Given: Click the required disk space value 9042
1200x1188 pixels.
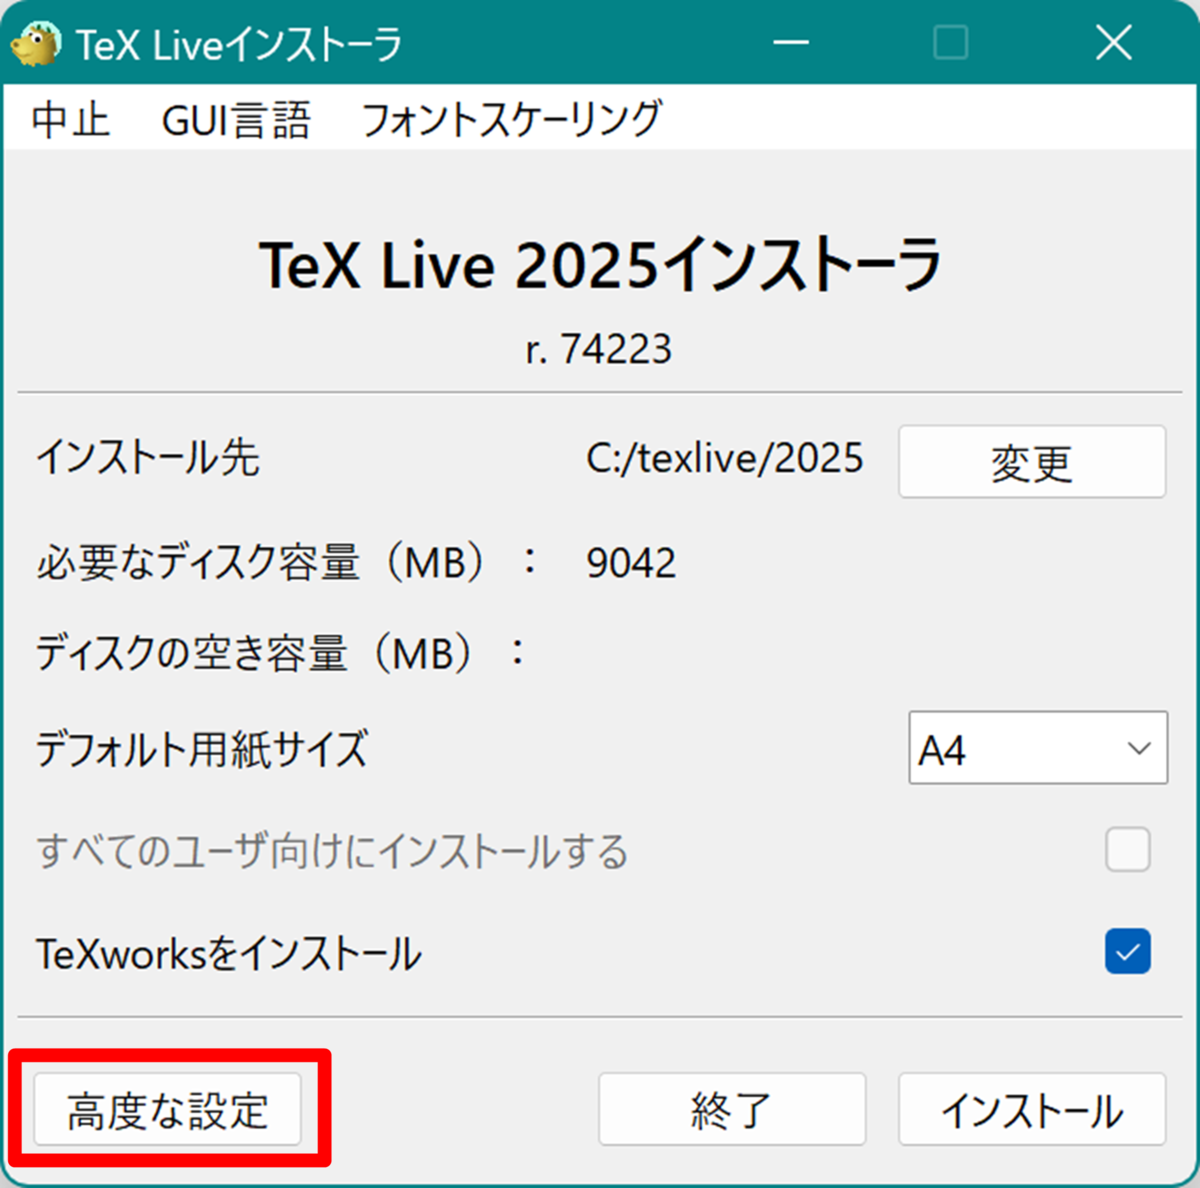Looking at the screenshot, I should [x=631, y=564].
